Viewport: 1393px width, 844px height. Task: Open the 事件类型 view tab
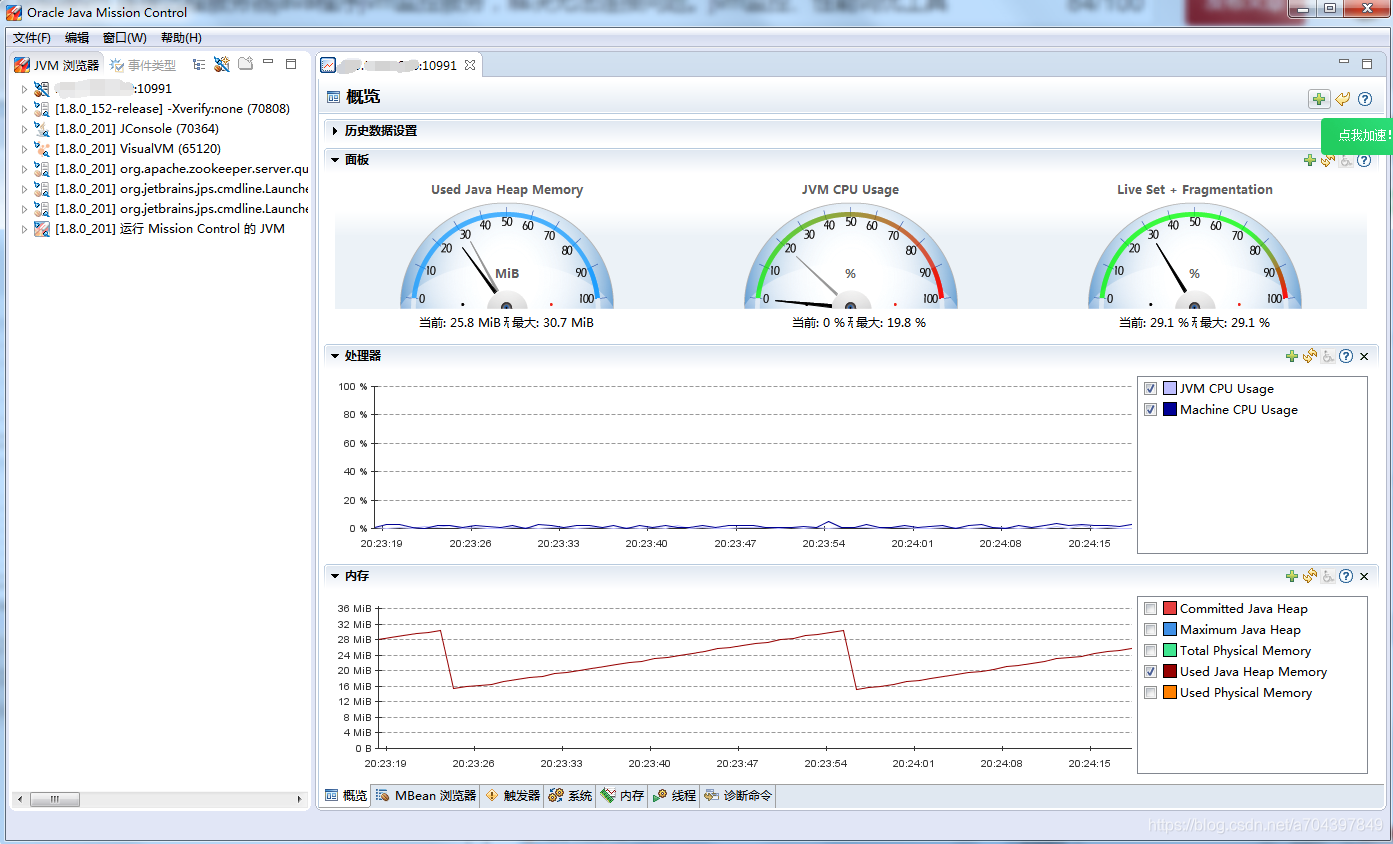[142, 65]
